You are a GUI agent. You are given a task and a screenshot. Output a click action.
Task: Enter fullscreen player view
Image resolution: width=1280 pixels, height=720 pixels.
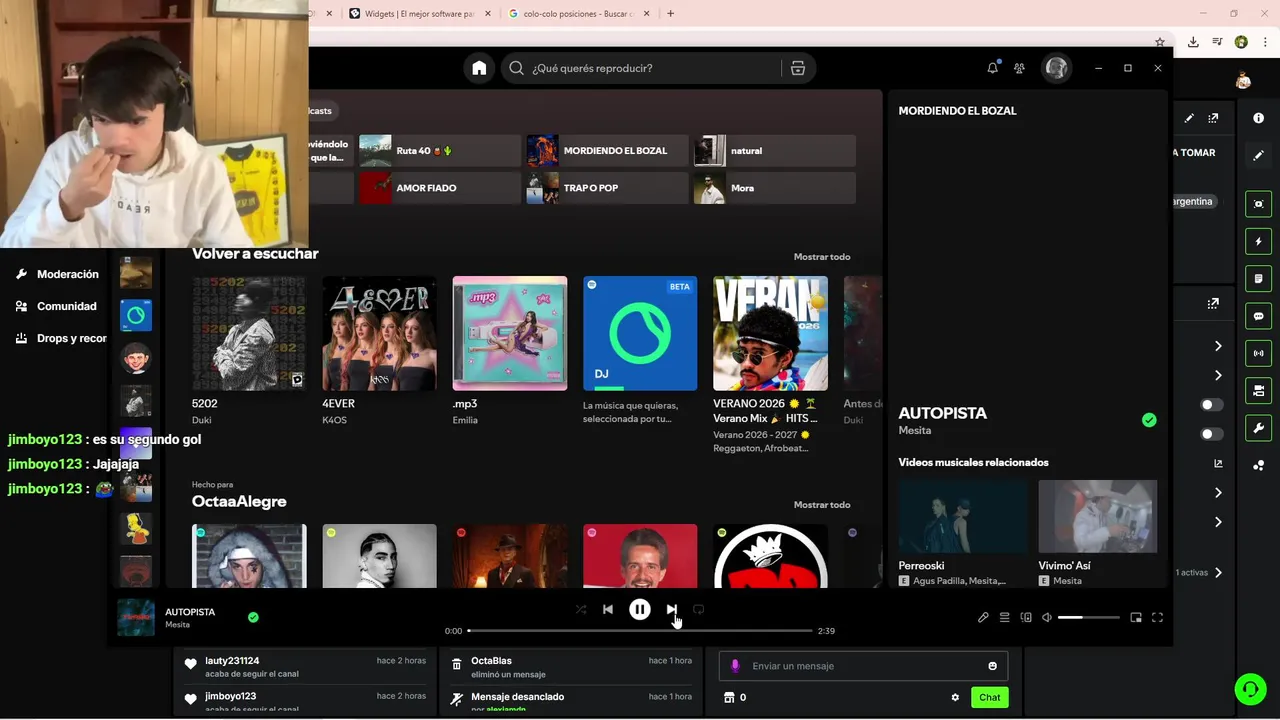tap(1157, 617)
